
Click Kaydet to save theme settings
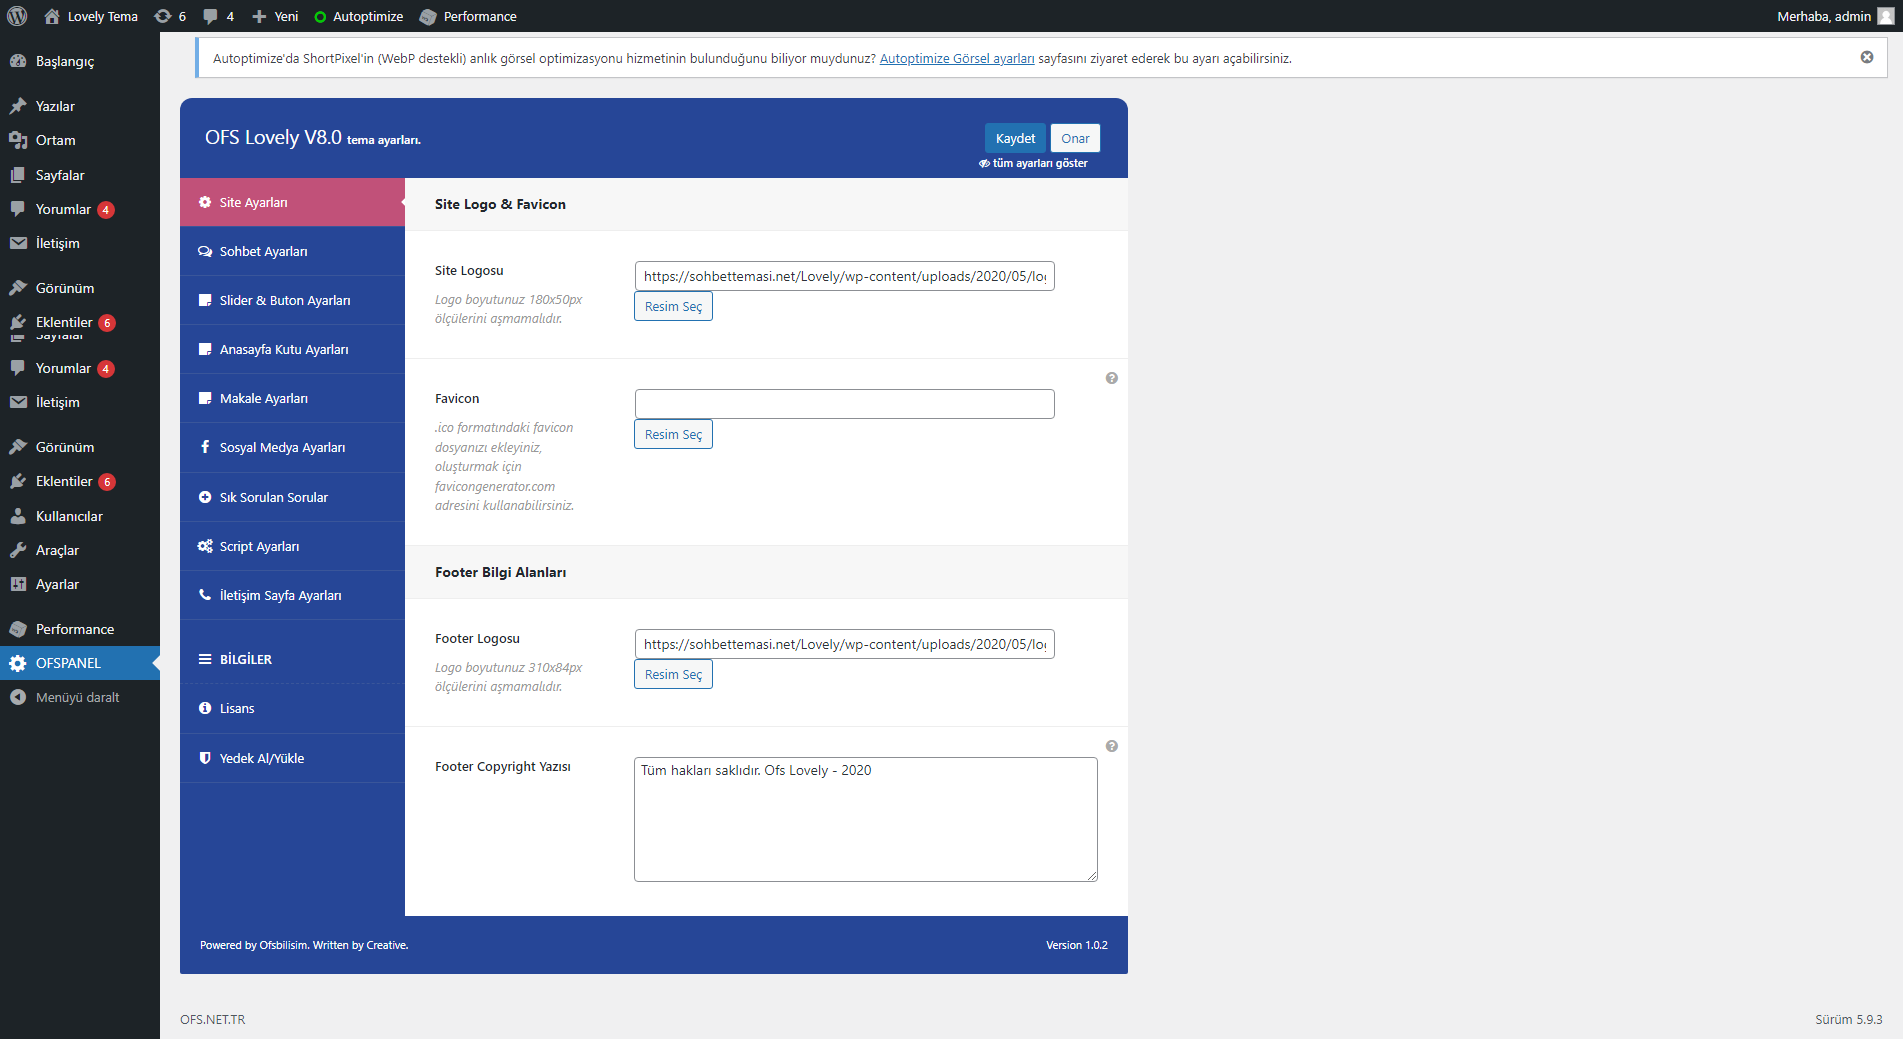pos(1015,138)
